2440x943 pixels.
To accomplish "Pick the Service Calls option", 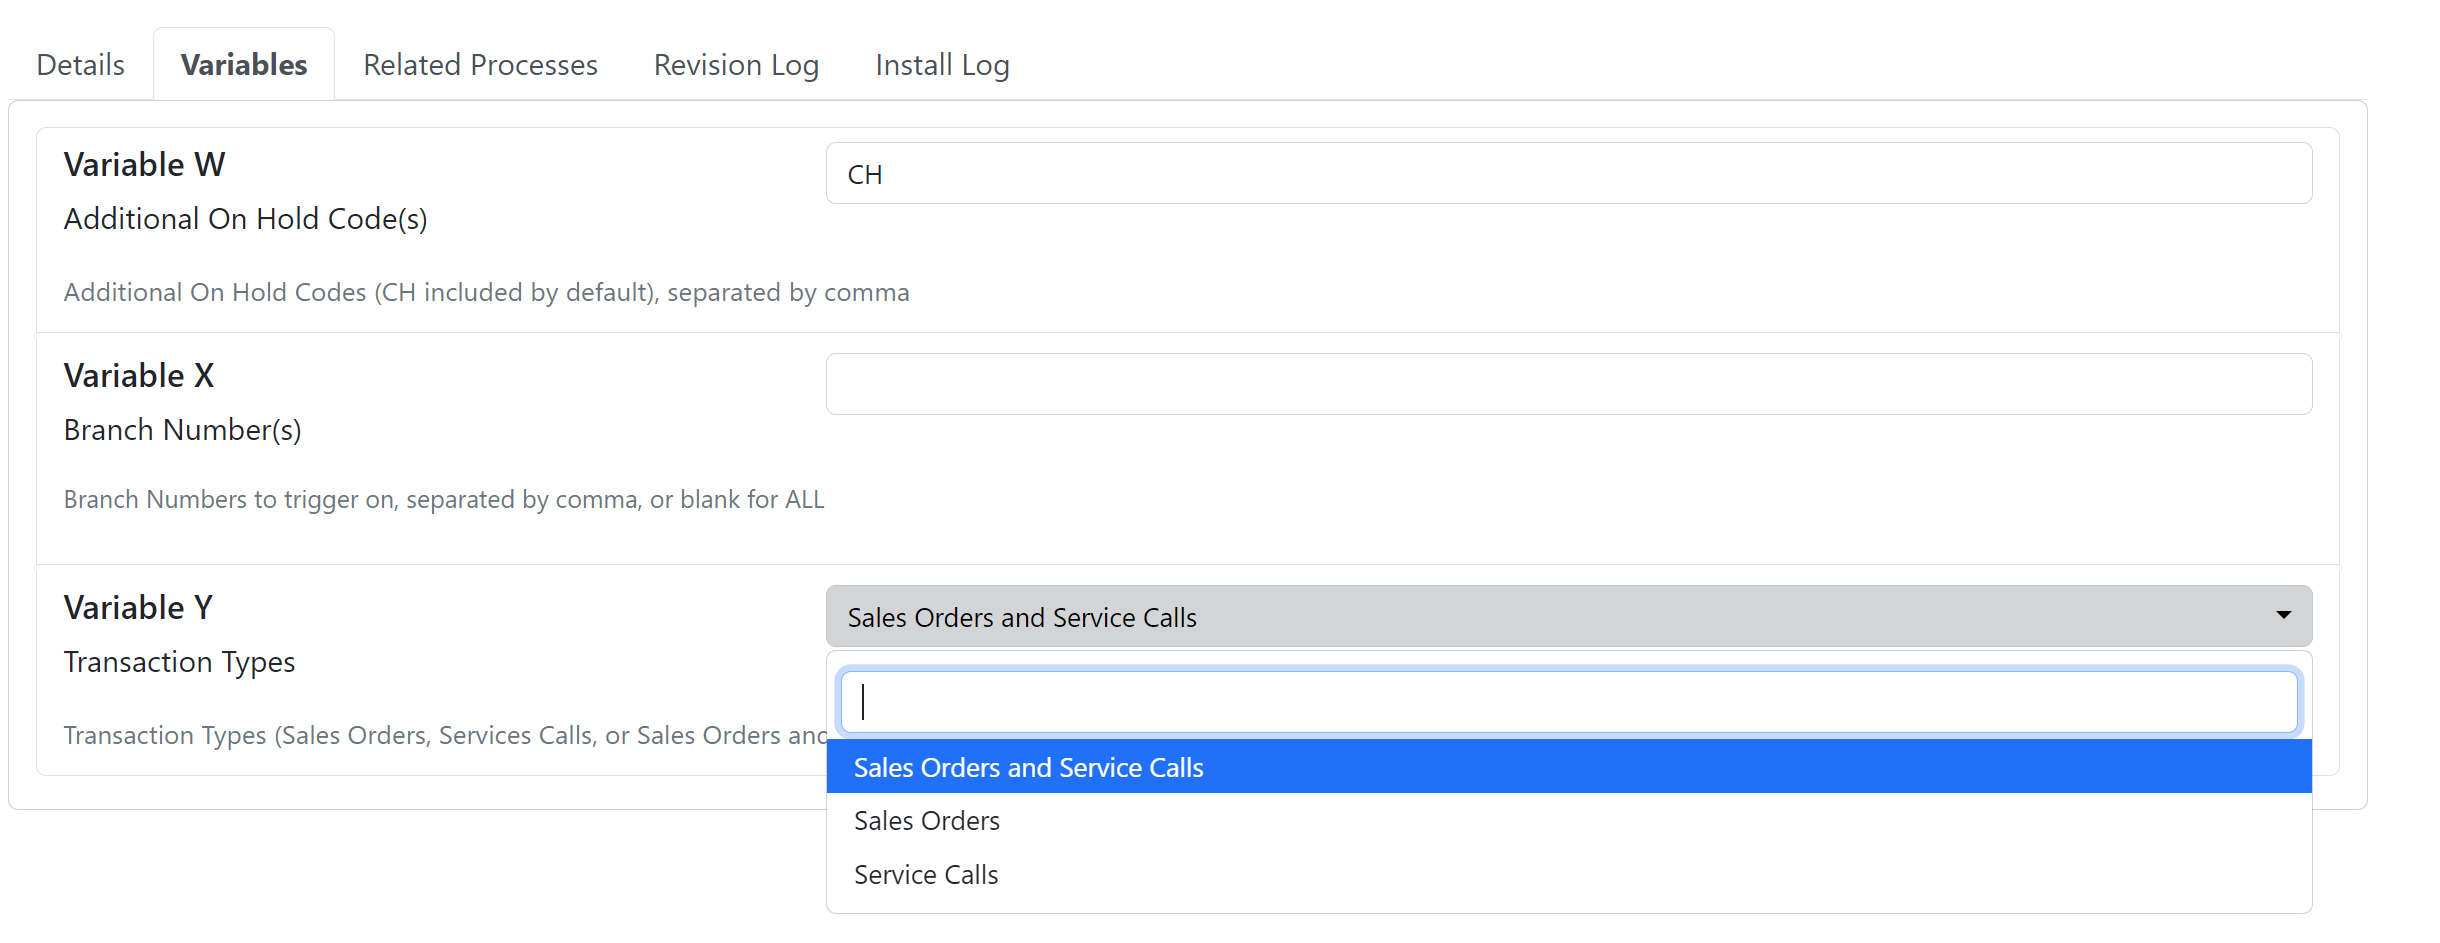I will coord(1569,874).
